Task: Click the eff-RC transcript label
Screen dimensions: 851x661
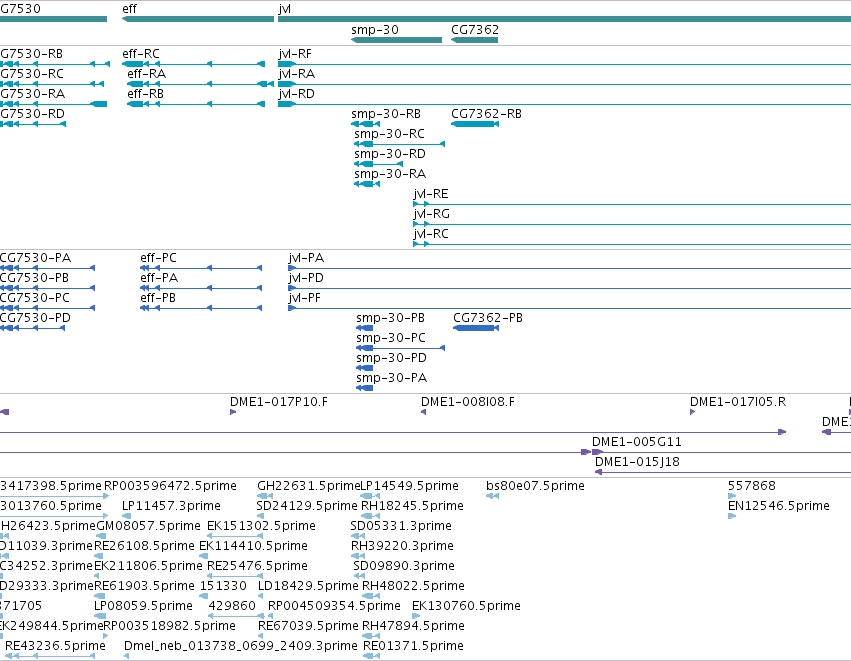Action: click(141, 54)
